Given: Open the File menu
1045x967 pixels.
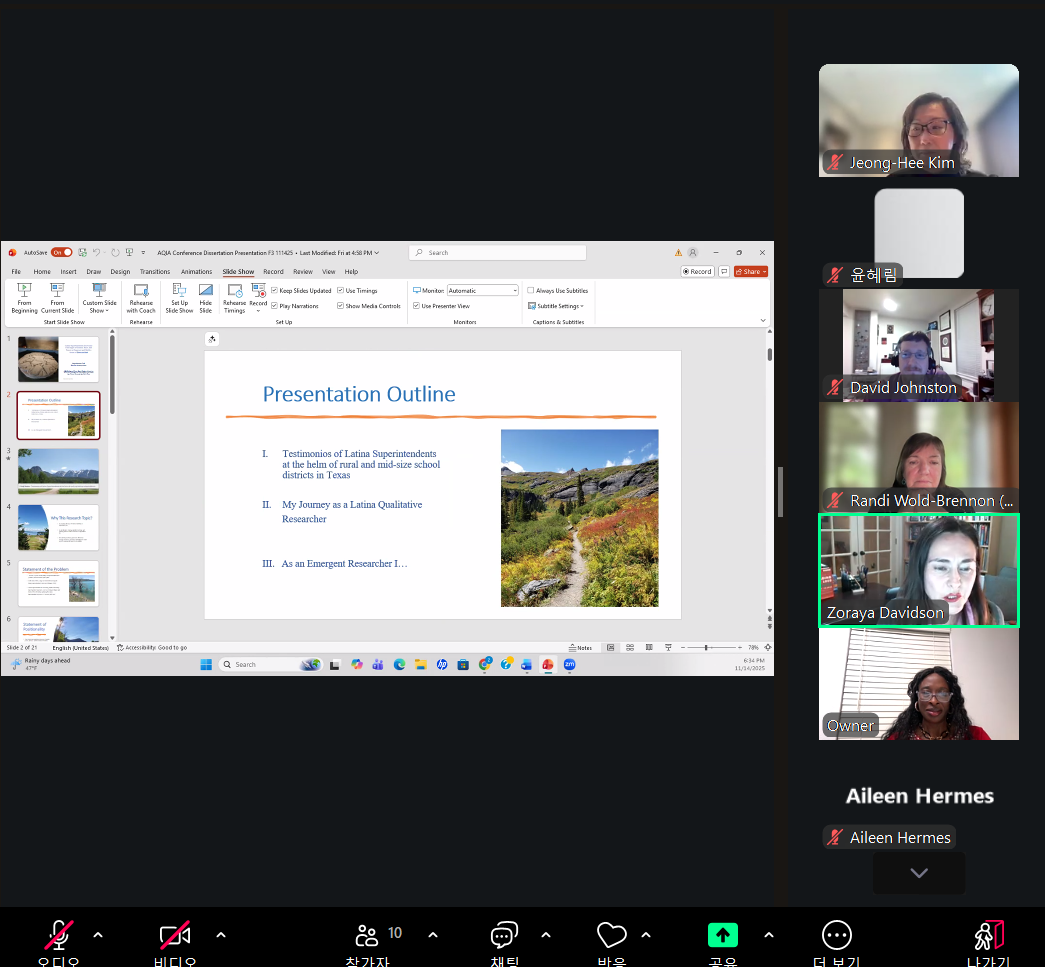Looking at the screenshot, I should [16, 271].
